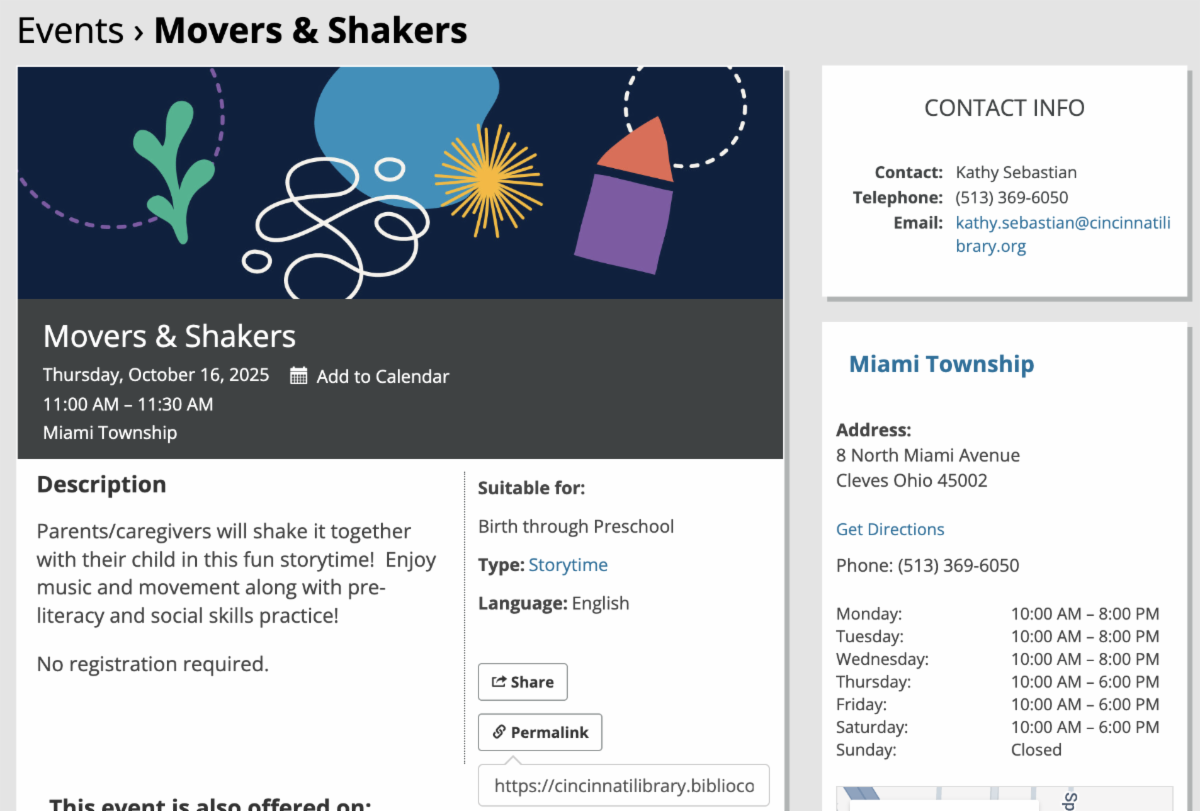Select the permalink URL text field
Screen dimensions: 1200x811
(x=623, y=786)
